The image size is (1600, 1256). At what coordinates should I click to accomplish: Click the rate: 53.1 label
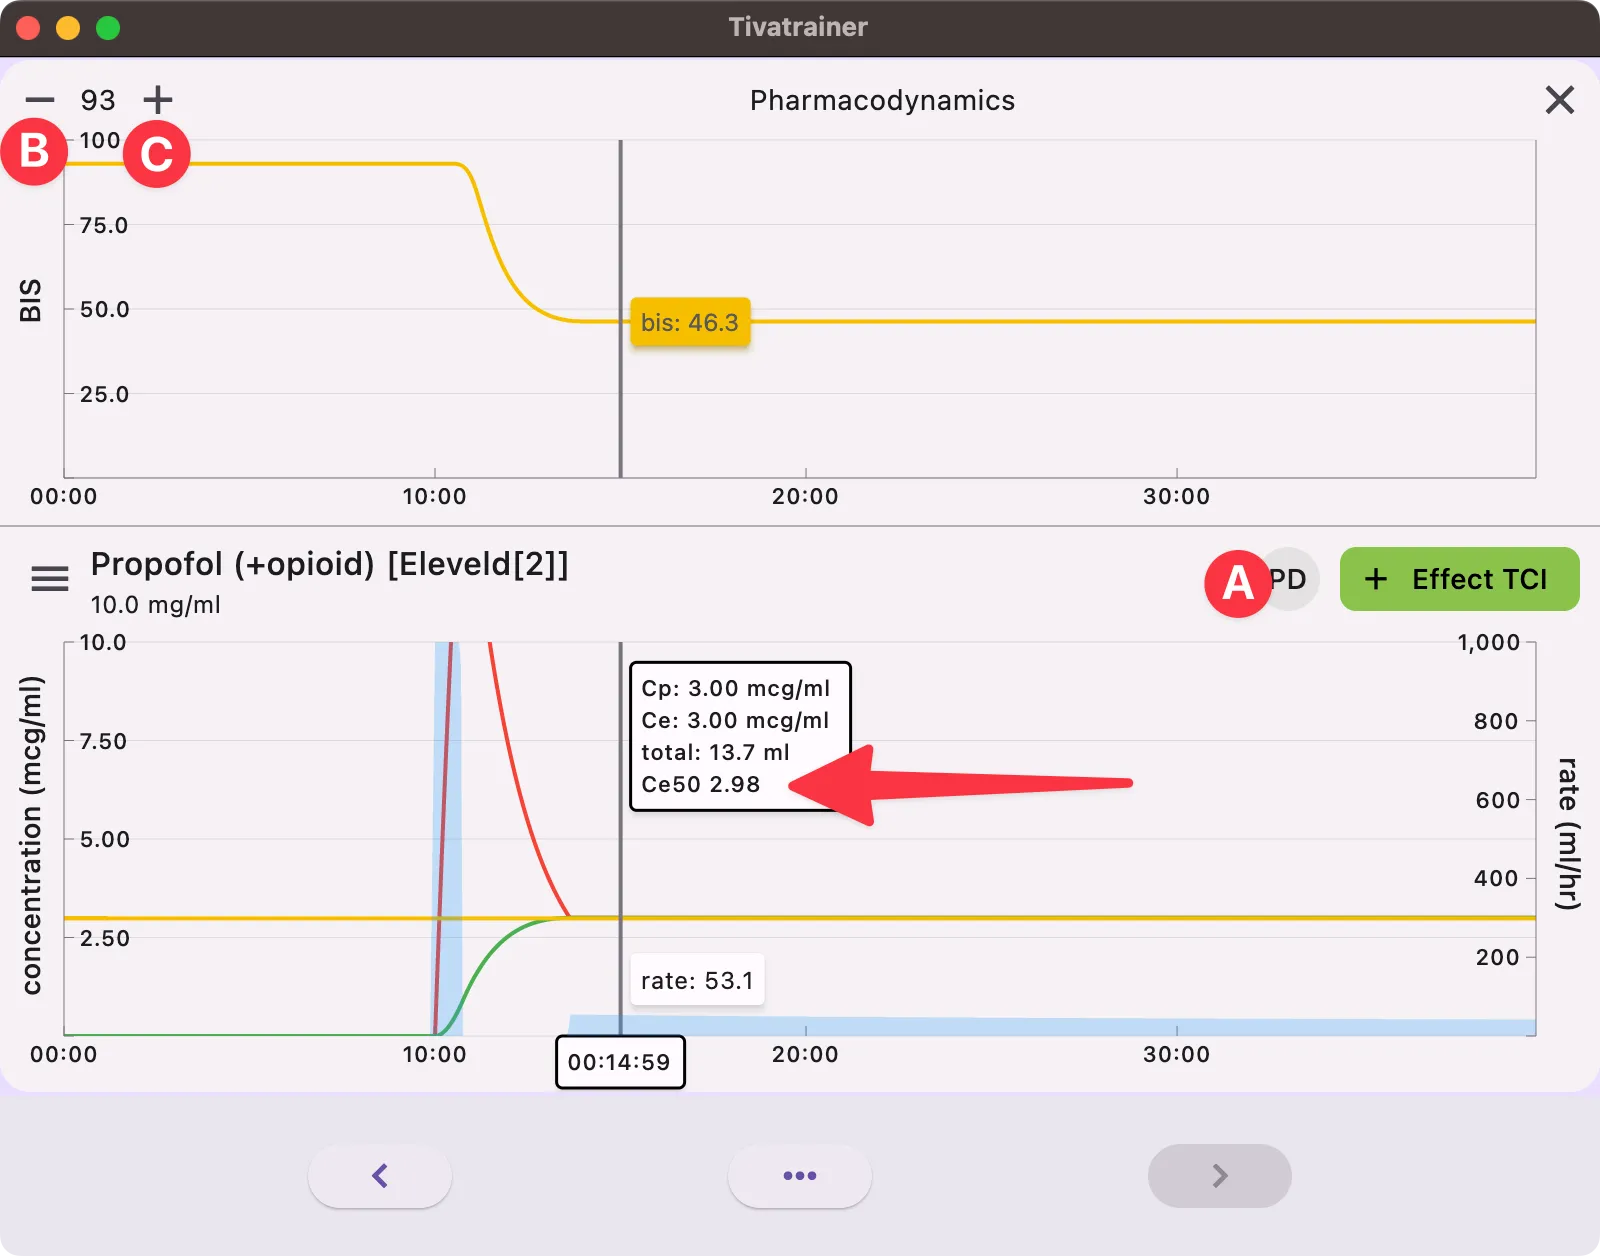[697, 981]
